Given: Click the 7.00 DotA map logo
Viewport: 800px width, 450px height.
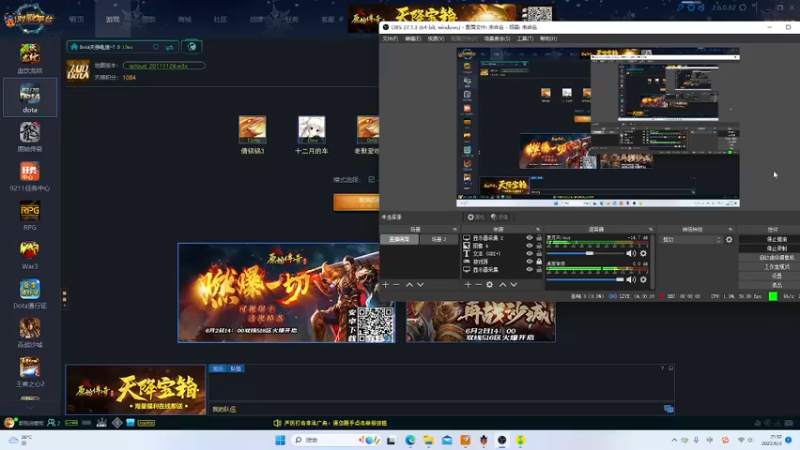Looking at the screenshot, I should (x=78, y=71).
